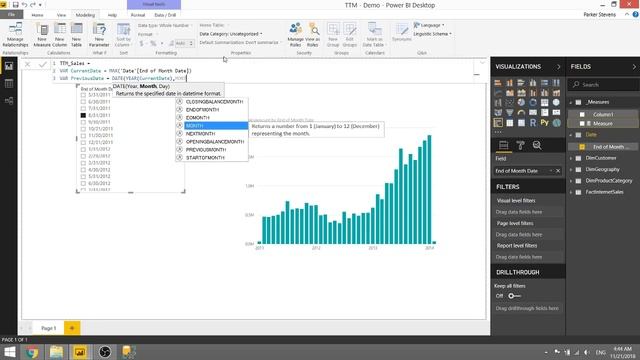This screenshot has height=360, width=640.
Task: Click the Fields search box
Action: pyautogui.click(x=604, y=84)
